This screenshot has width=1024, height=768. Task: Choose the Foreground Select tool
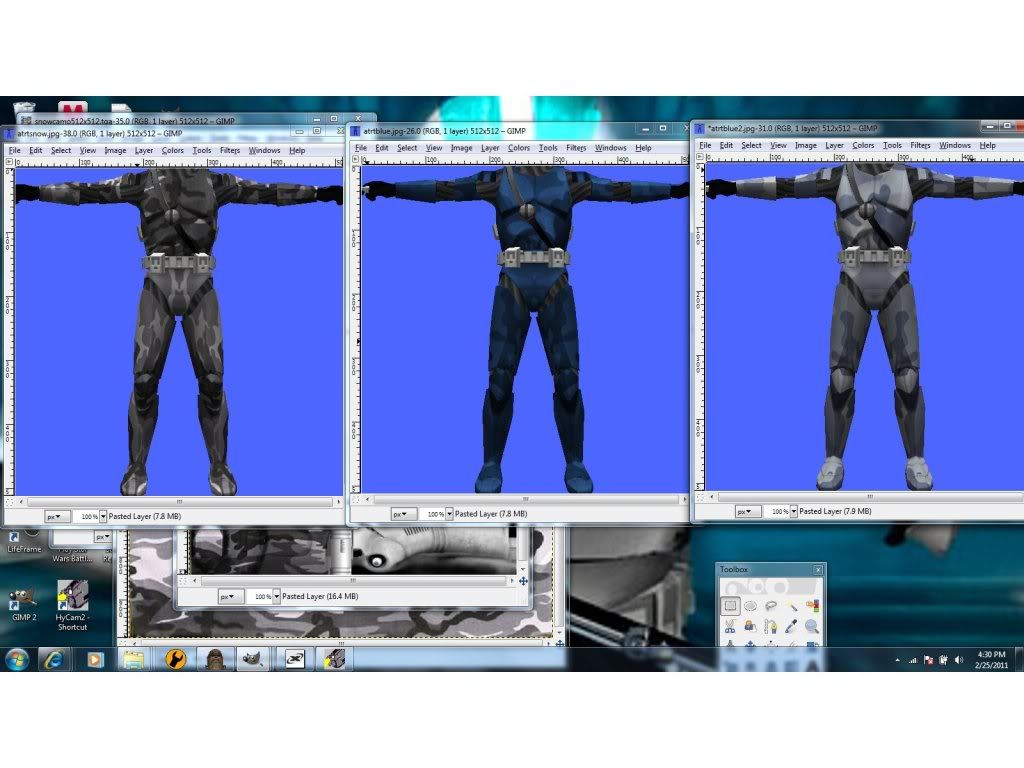click(x=750, y=627)
